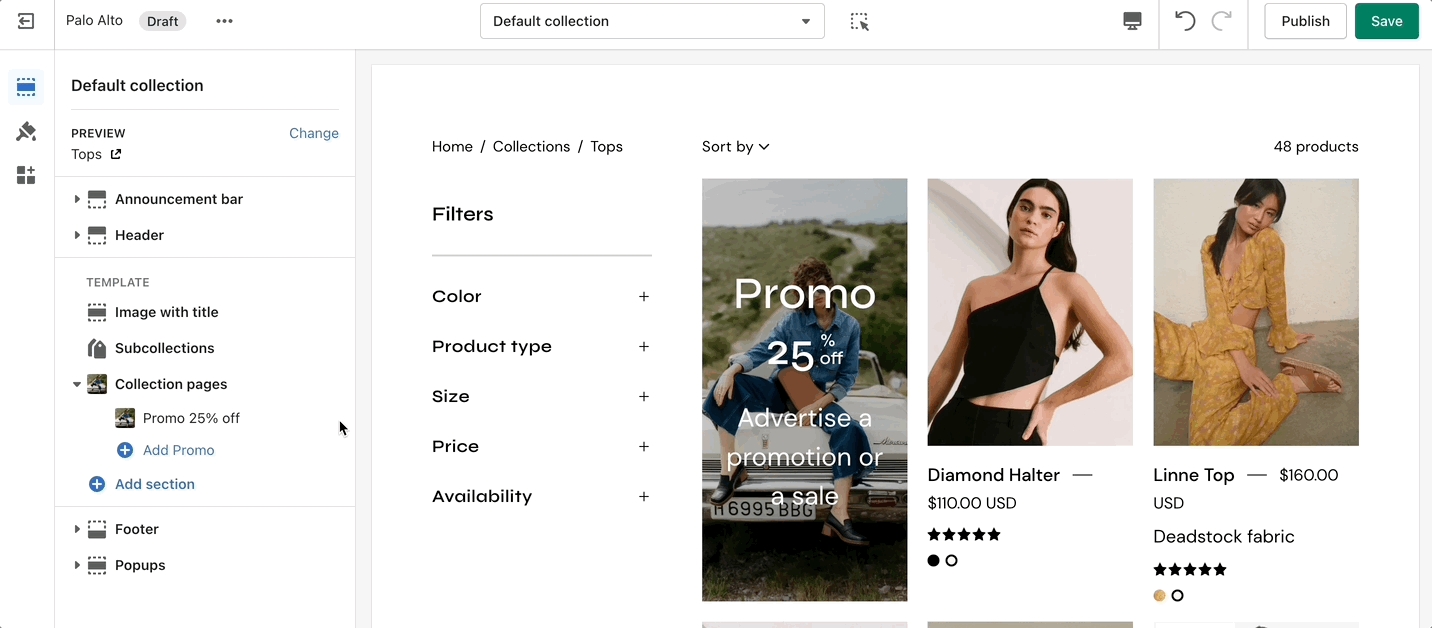Click the undo arrow icon

click(1185, 21)
